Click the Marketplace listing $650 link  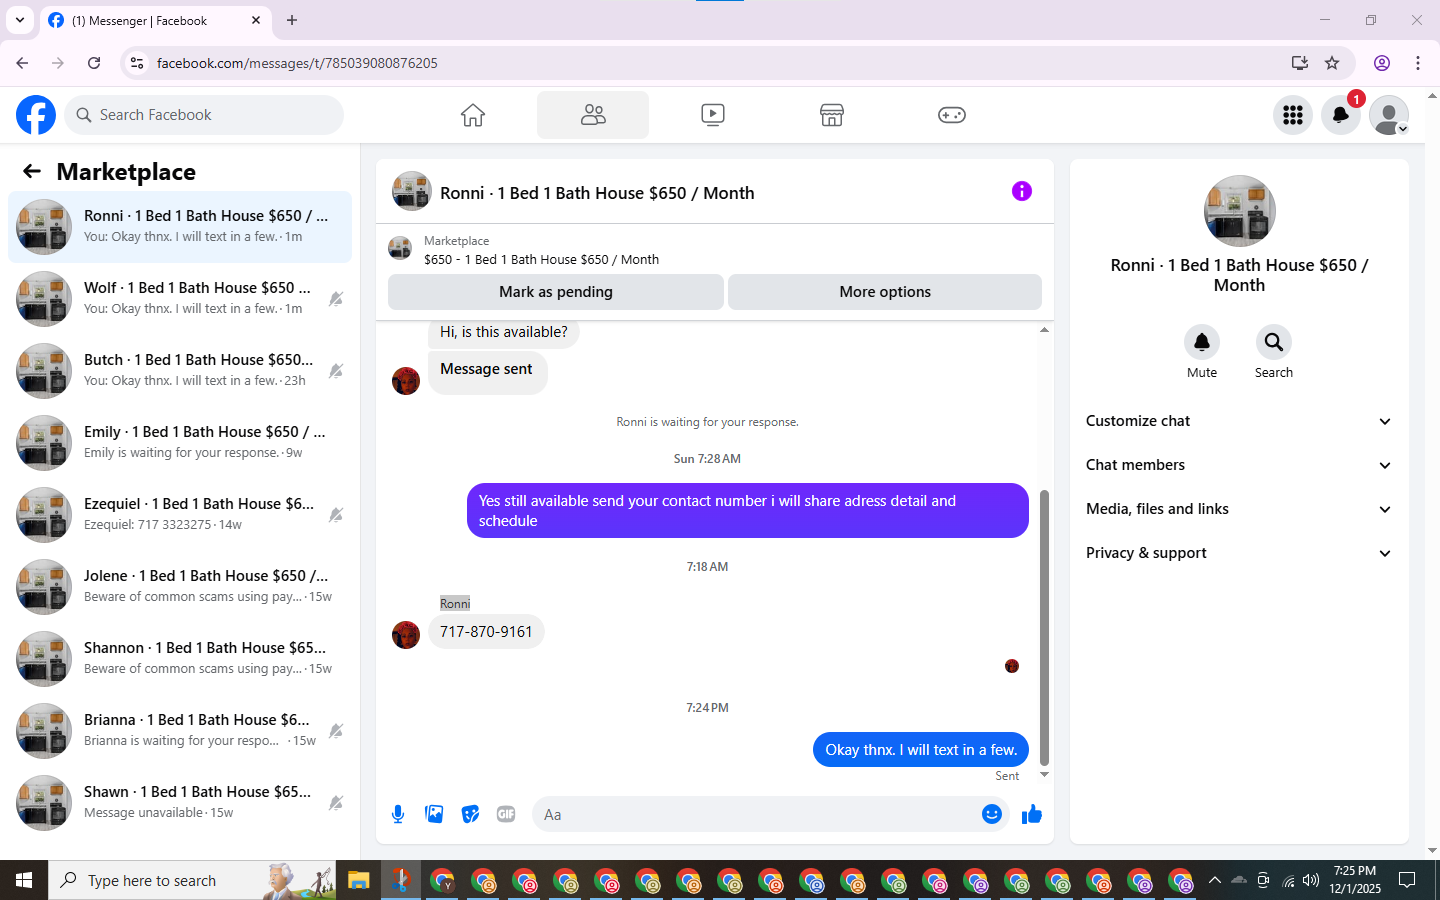click(541, 259)
